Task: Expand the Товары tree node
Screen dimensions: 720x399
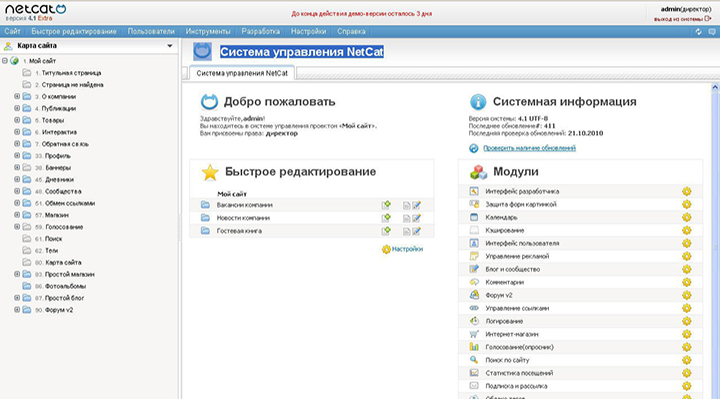Action: tap(17, 120)
